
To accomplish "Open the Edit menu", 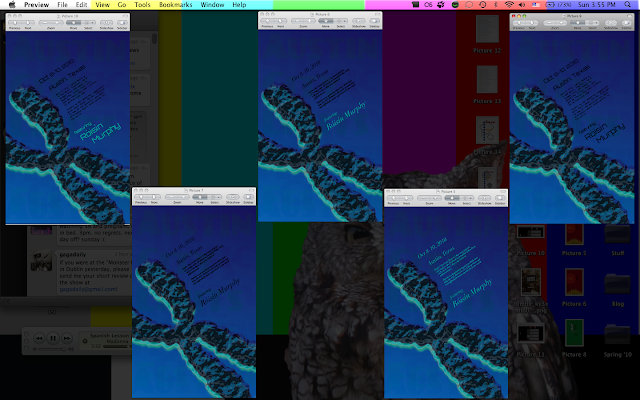I will pyautogui.click(x=81, y=4).
